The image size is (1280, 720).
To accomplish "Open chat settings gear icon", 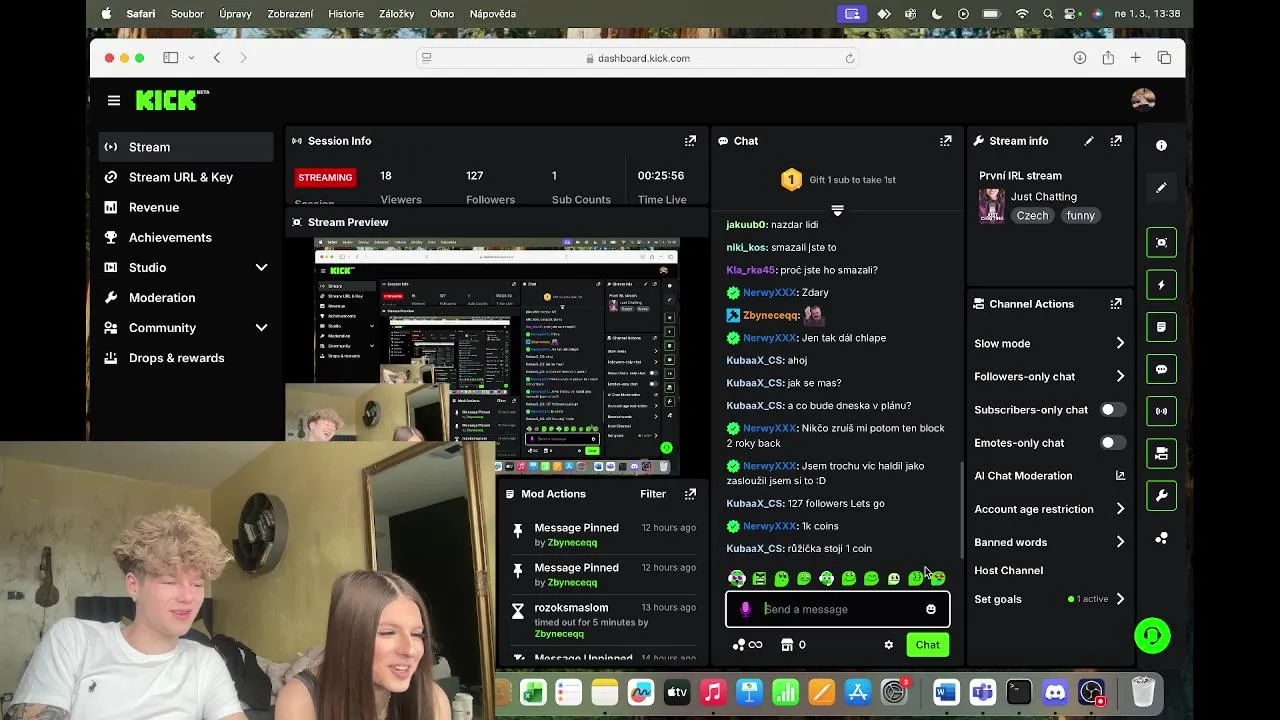I will click(x=888, y=645).
